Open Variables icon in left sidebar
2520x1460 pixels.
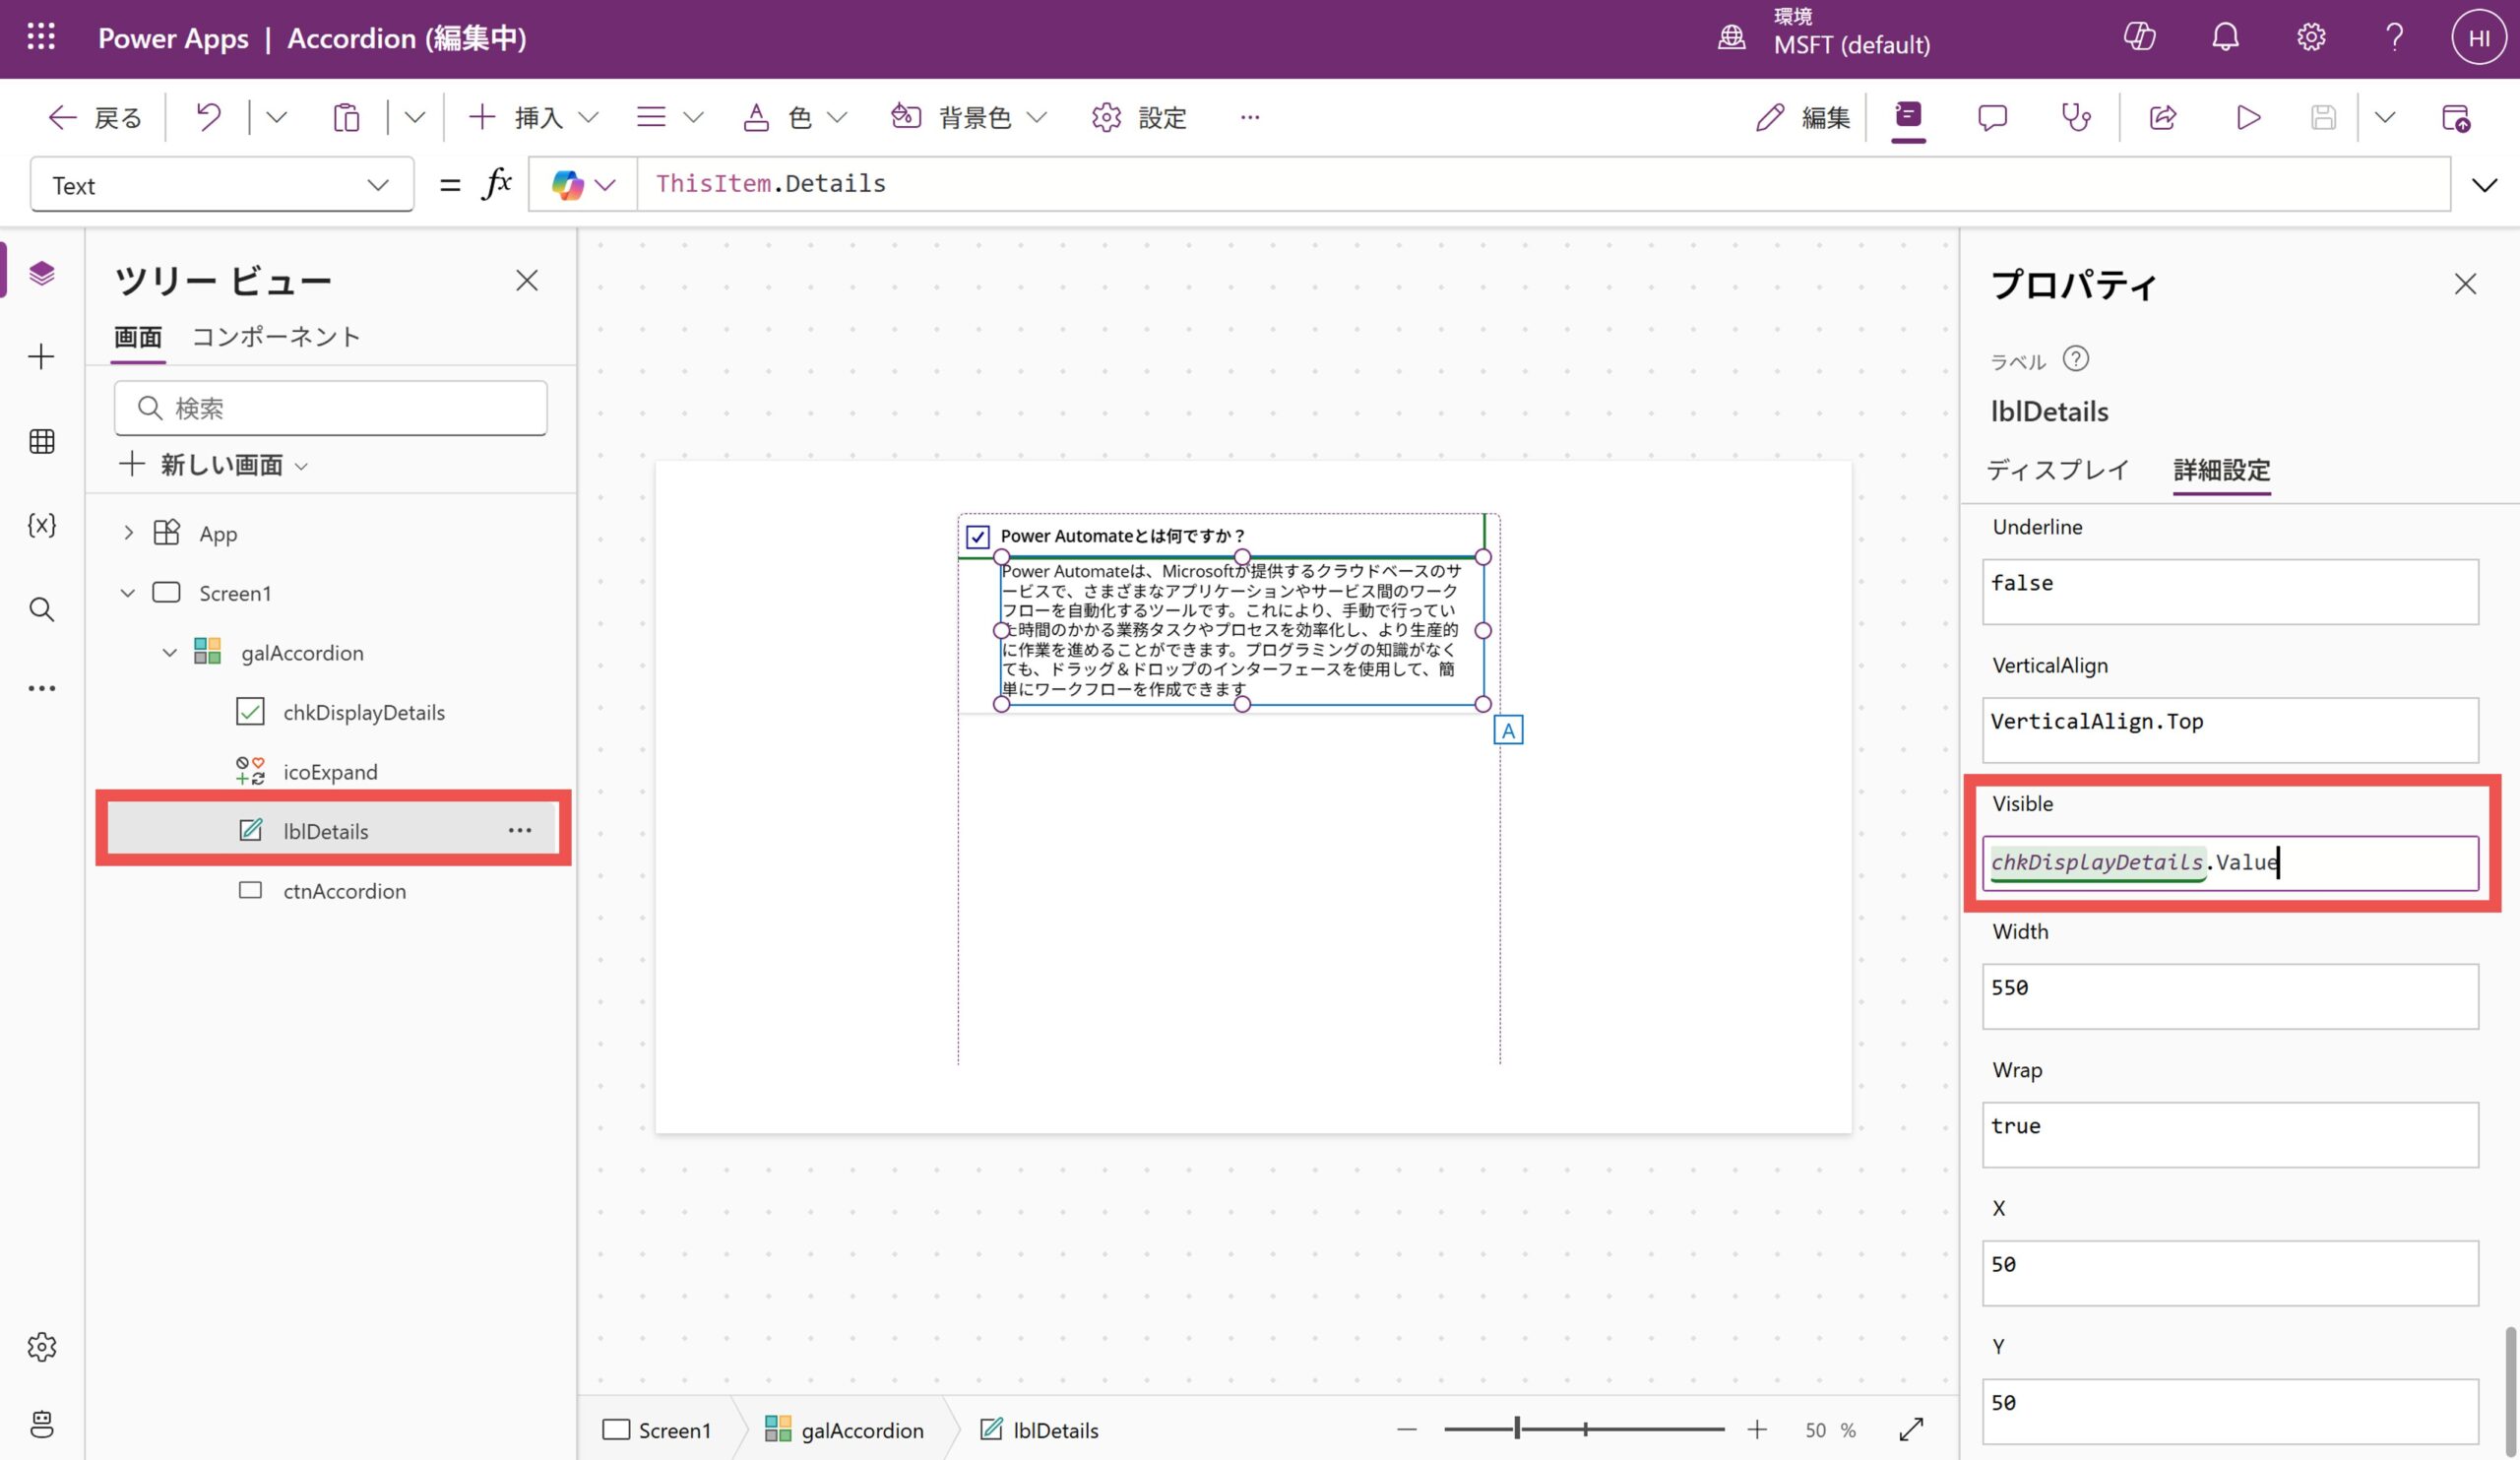pos(42,525)
